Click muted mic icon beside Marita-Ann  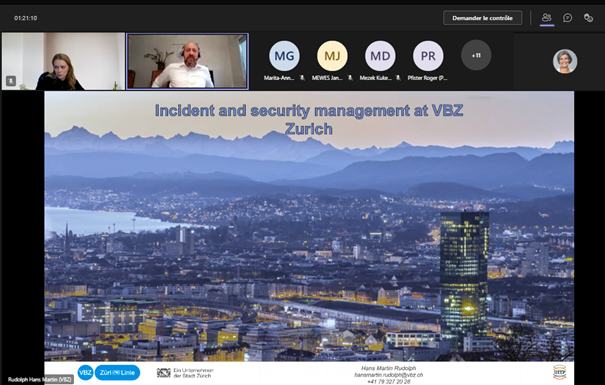pyautogui.click(x=302, y=78)
